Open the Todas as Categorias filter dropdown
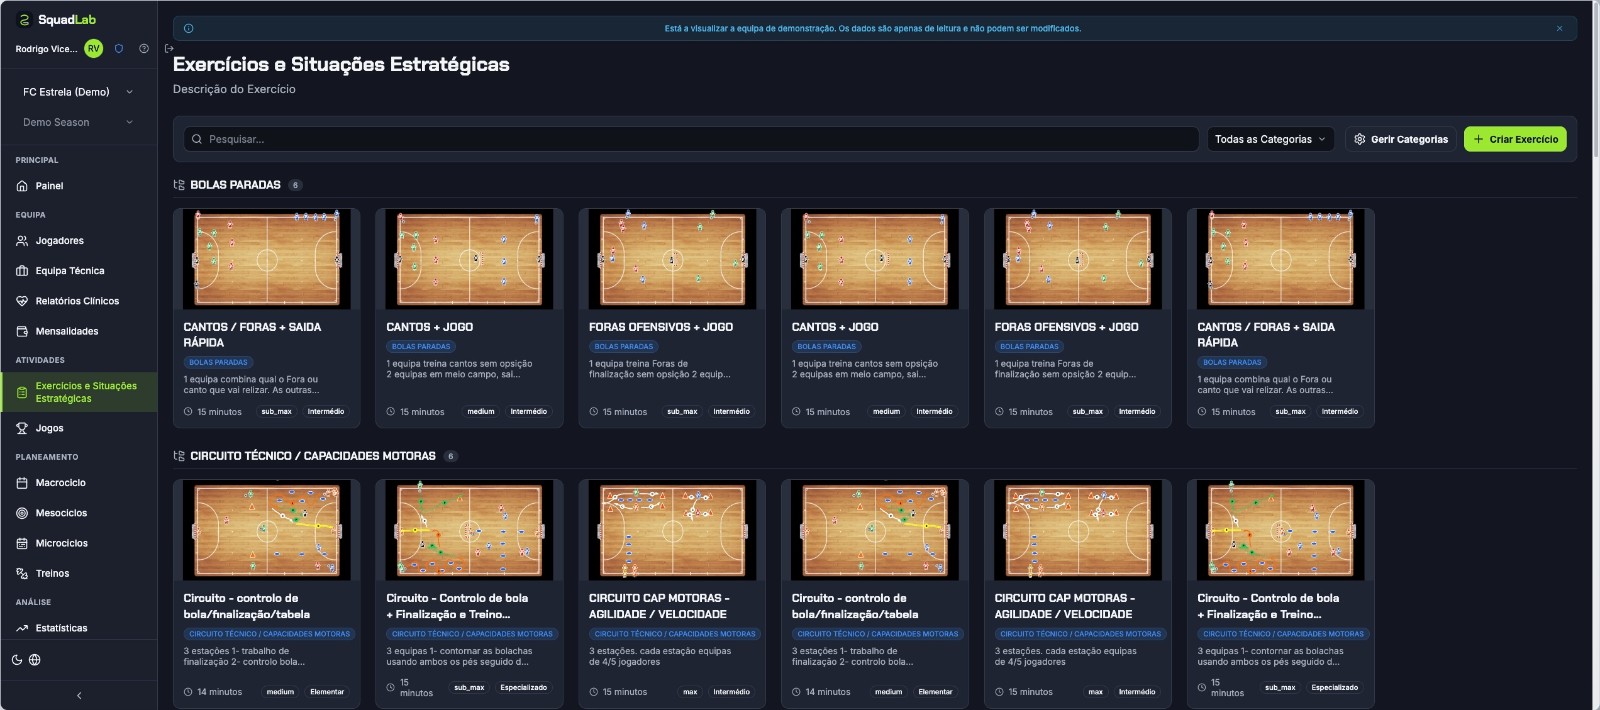 (1270, 139)
